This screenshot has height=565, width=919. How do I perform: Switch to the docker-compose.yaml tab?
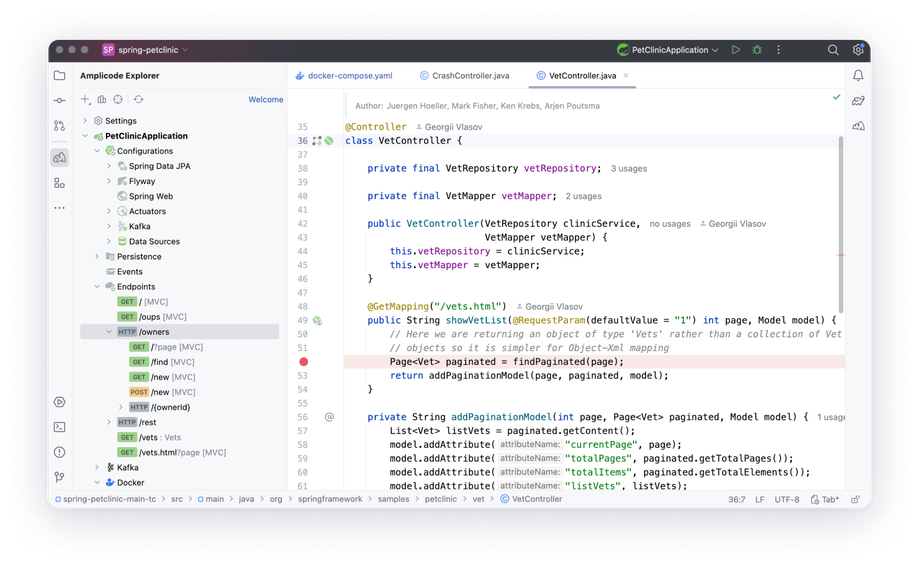pos(344,76)
